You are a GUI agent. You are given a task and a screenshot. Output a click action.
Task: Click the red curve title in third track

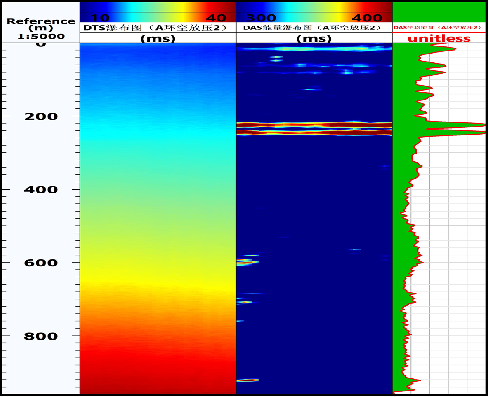tap(437, 27)
